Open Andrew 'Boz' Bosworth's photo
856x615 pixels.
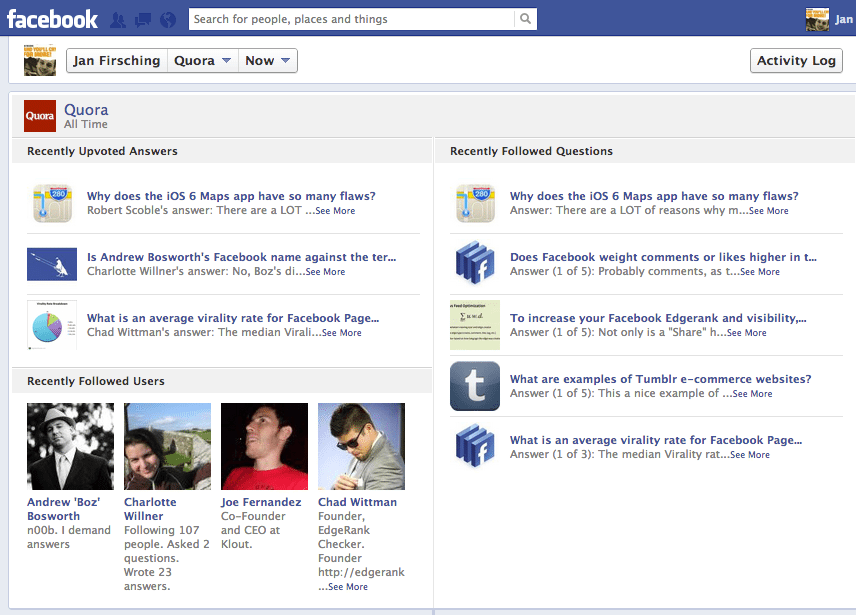pyautogui.click(x=70, y=446)
